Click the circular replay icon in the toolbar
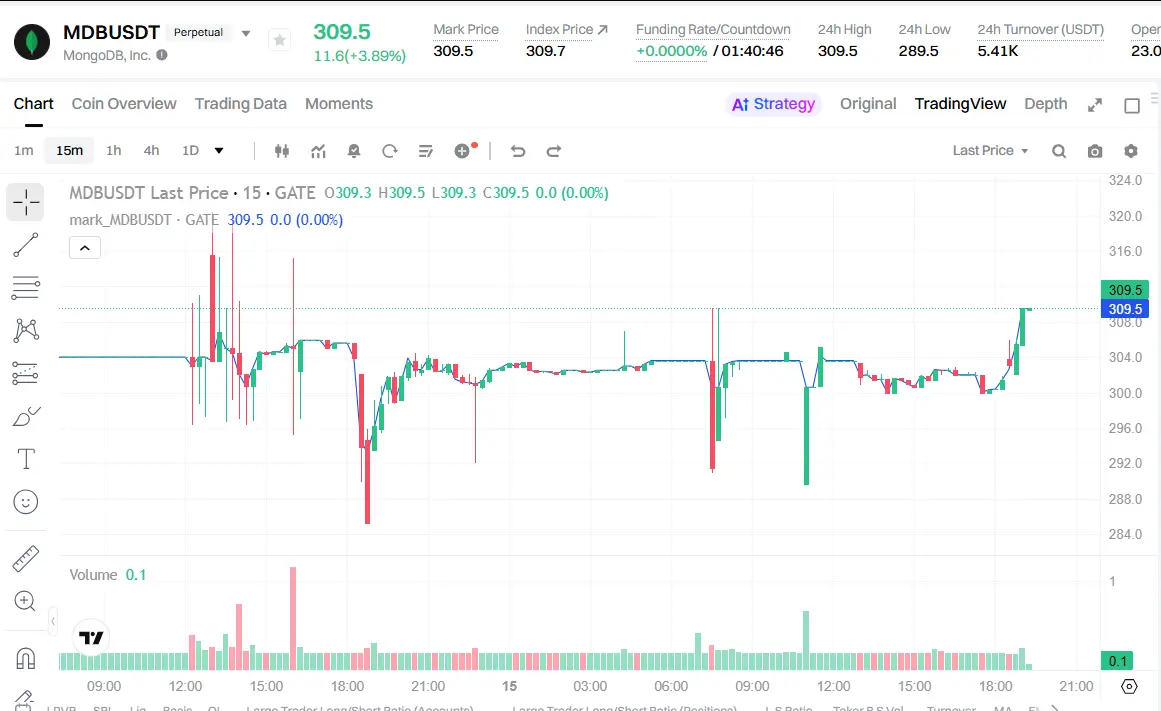 point(389,151)
